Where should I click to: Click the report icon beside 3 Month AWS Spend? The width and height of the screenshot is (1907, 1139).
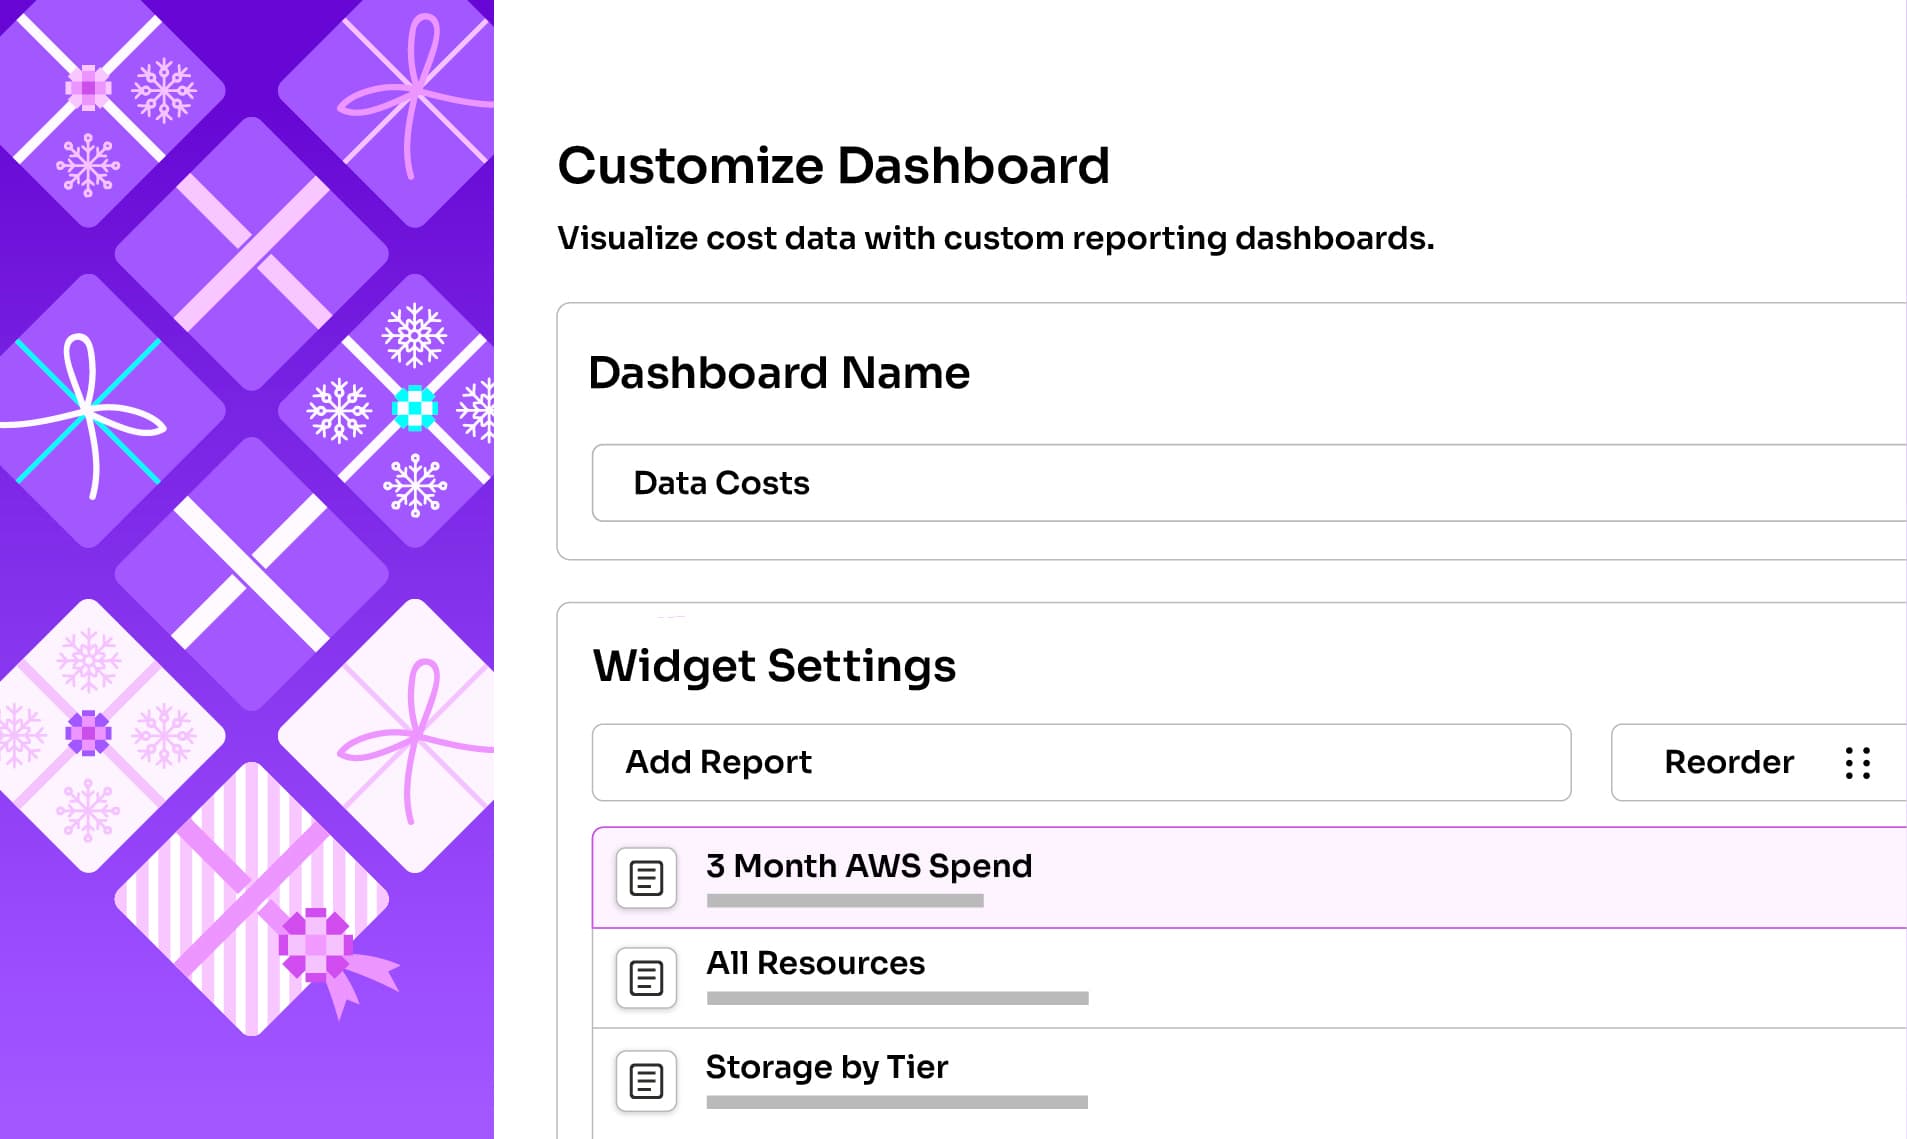pyautogui.click(x=645, y=877)
